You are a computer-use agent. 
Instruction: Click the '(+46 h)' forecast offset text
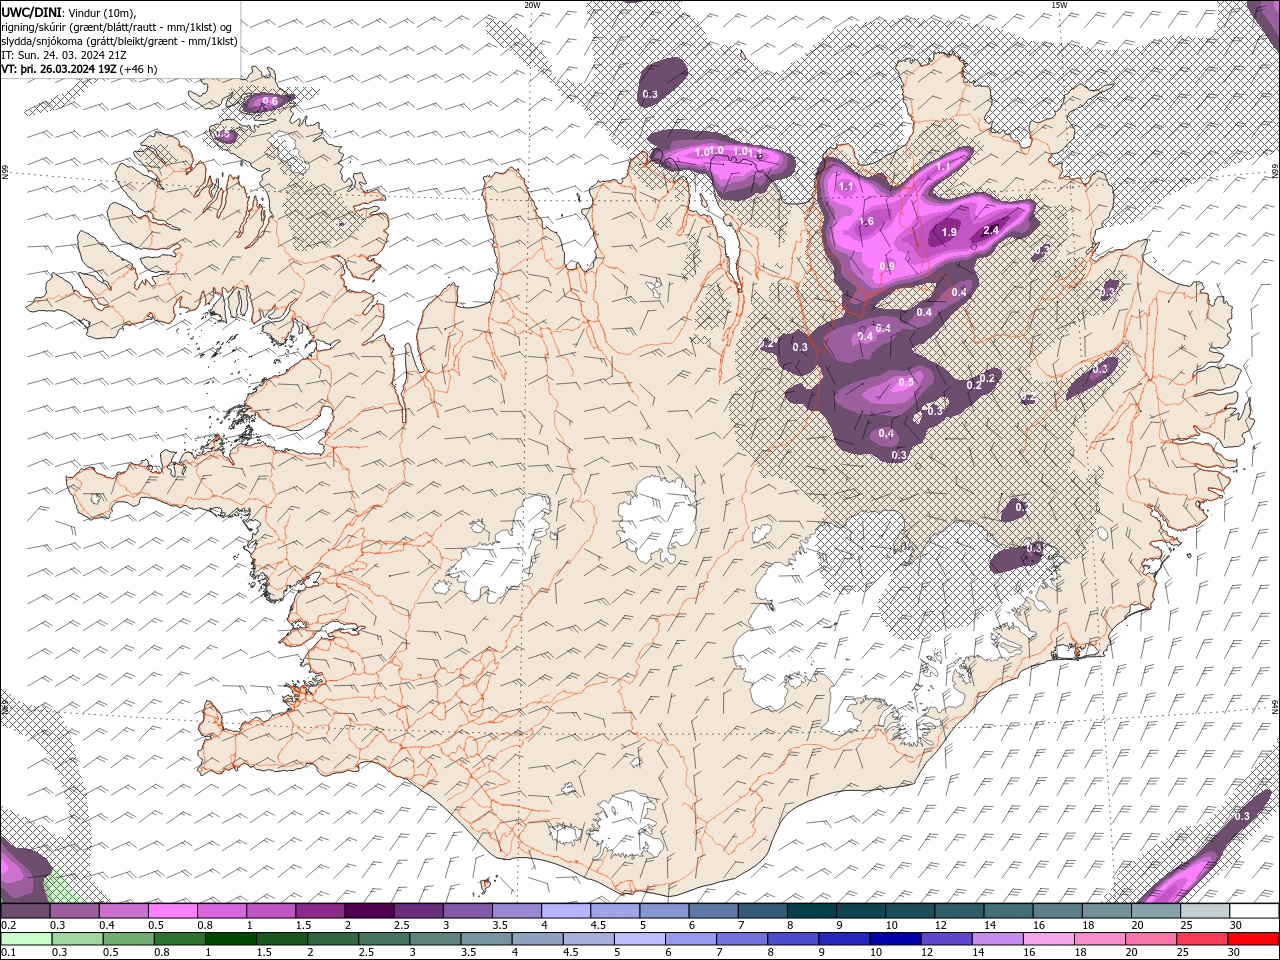139,69
